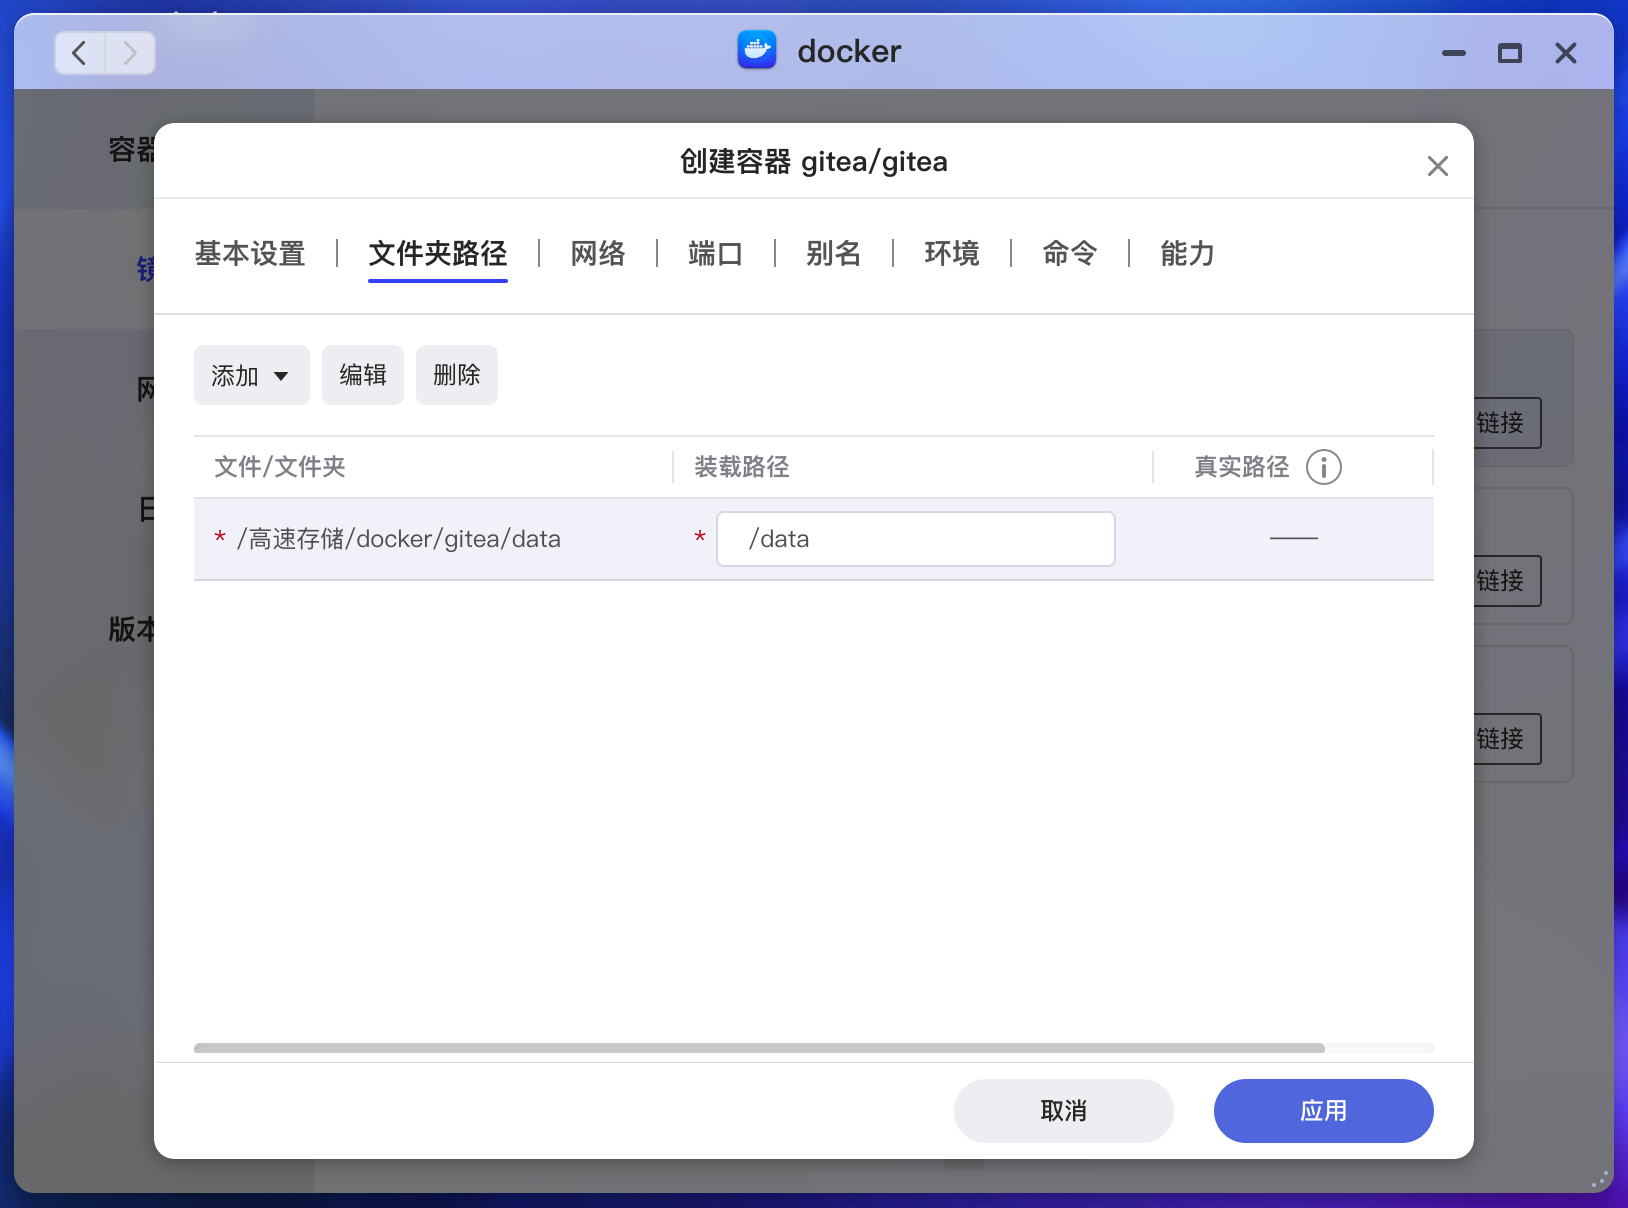Switch to the 基本设置 tab

pos(250,254)
